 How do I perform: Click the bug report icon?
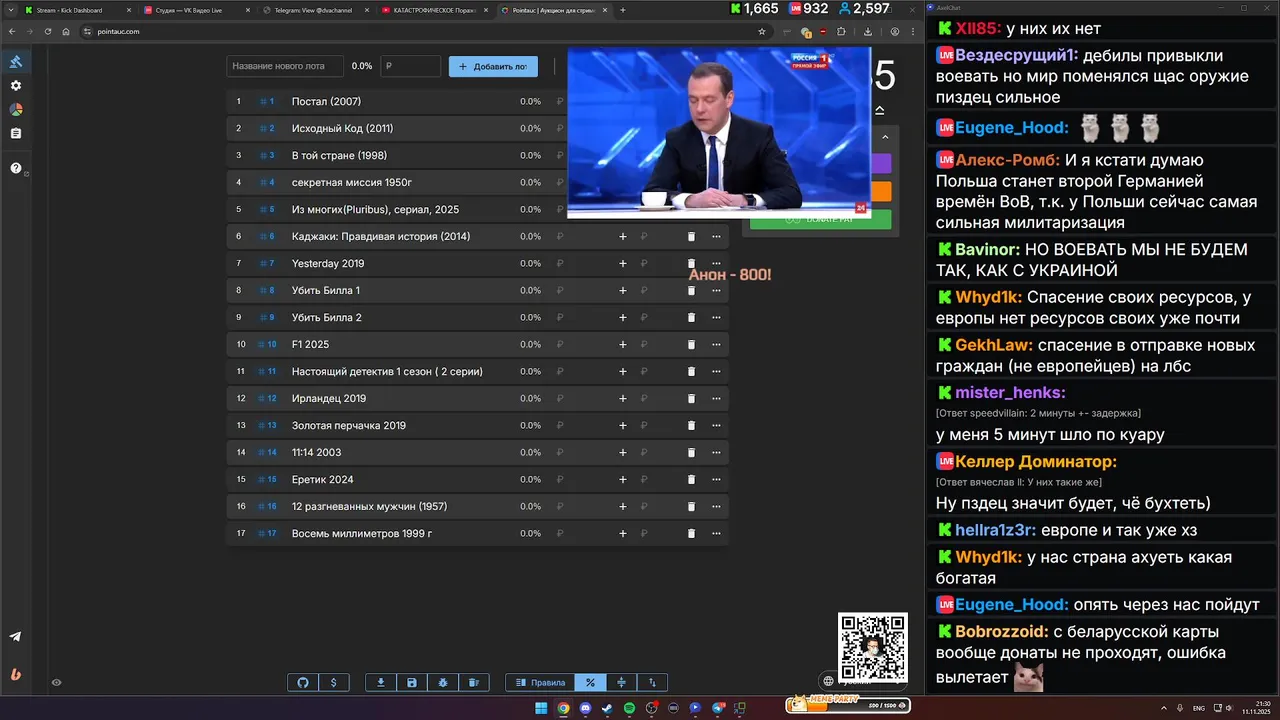click(443, 682)
